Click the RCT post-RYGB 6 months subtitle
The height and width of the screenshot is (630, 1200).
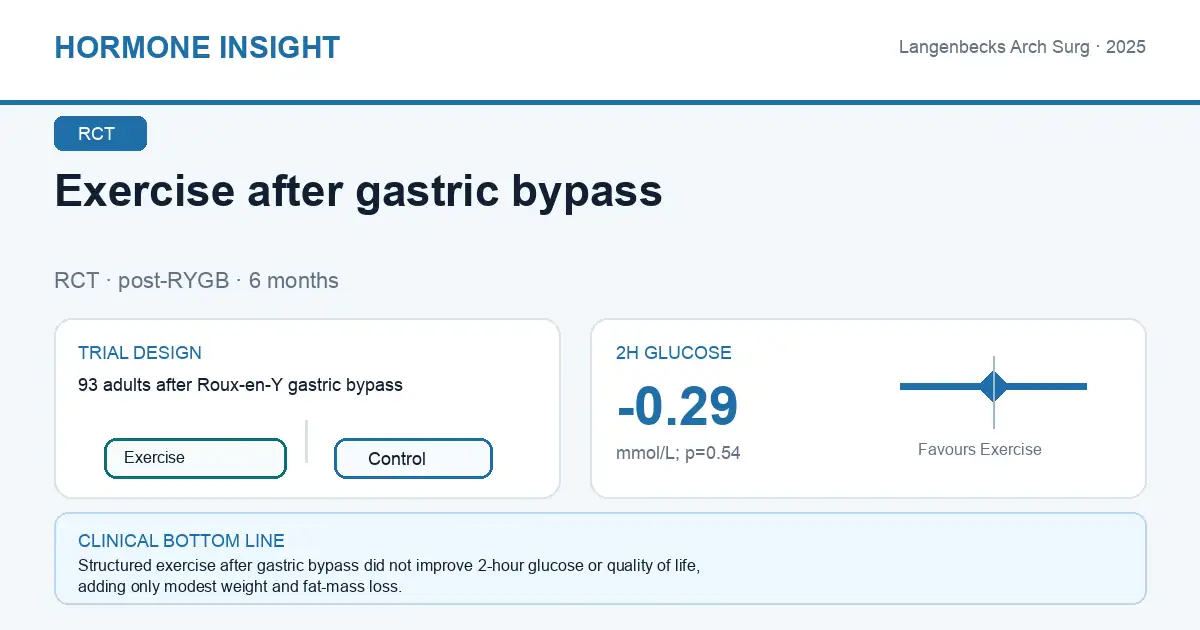(196, 280)
